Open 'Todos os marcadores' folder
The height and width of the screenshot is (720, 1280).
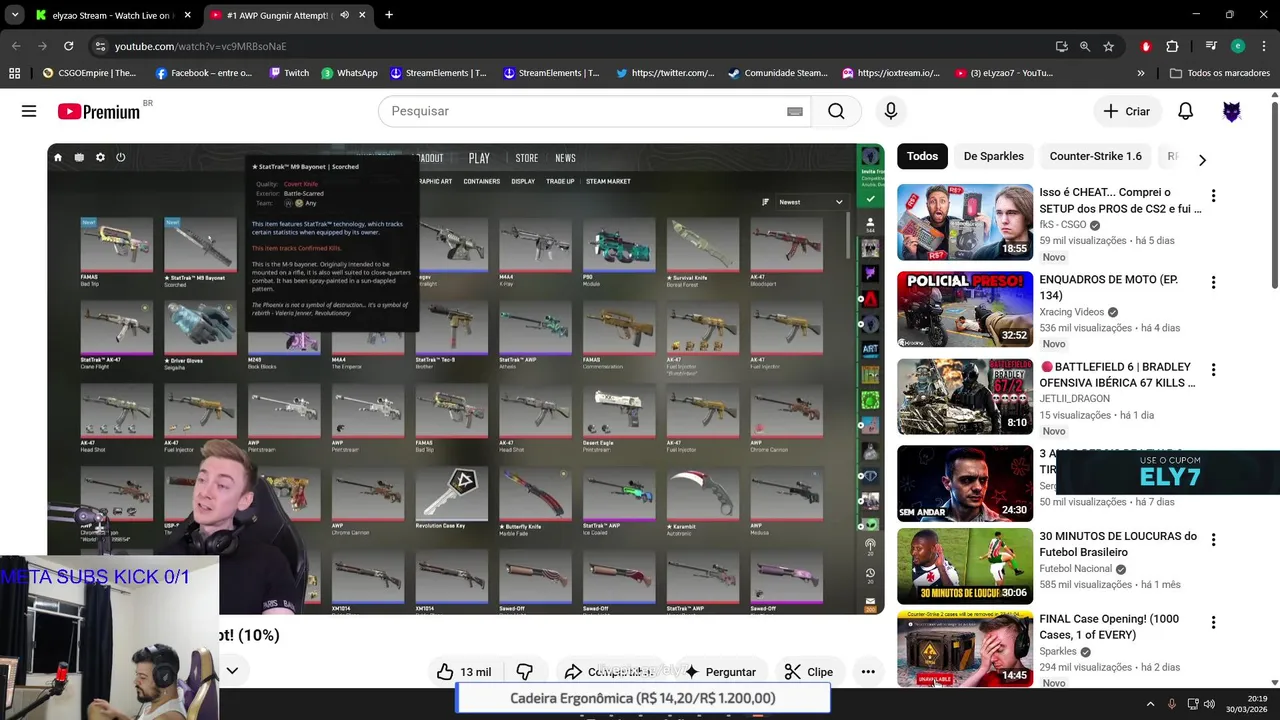(x=1220, y=73)
